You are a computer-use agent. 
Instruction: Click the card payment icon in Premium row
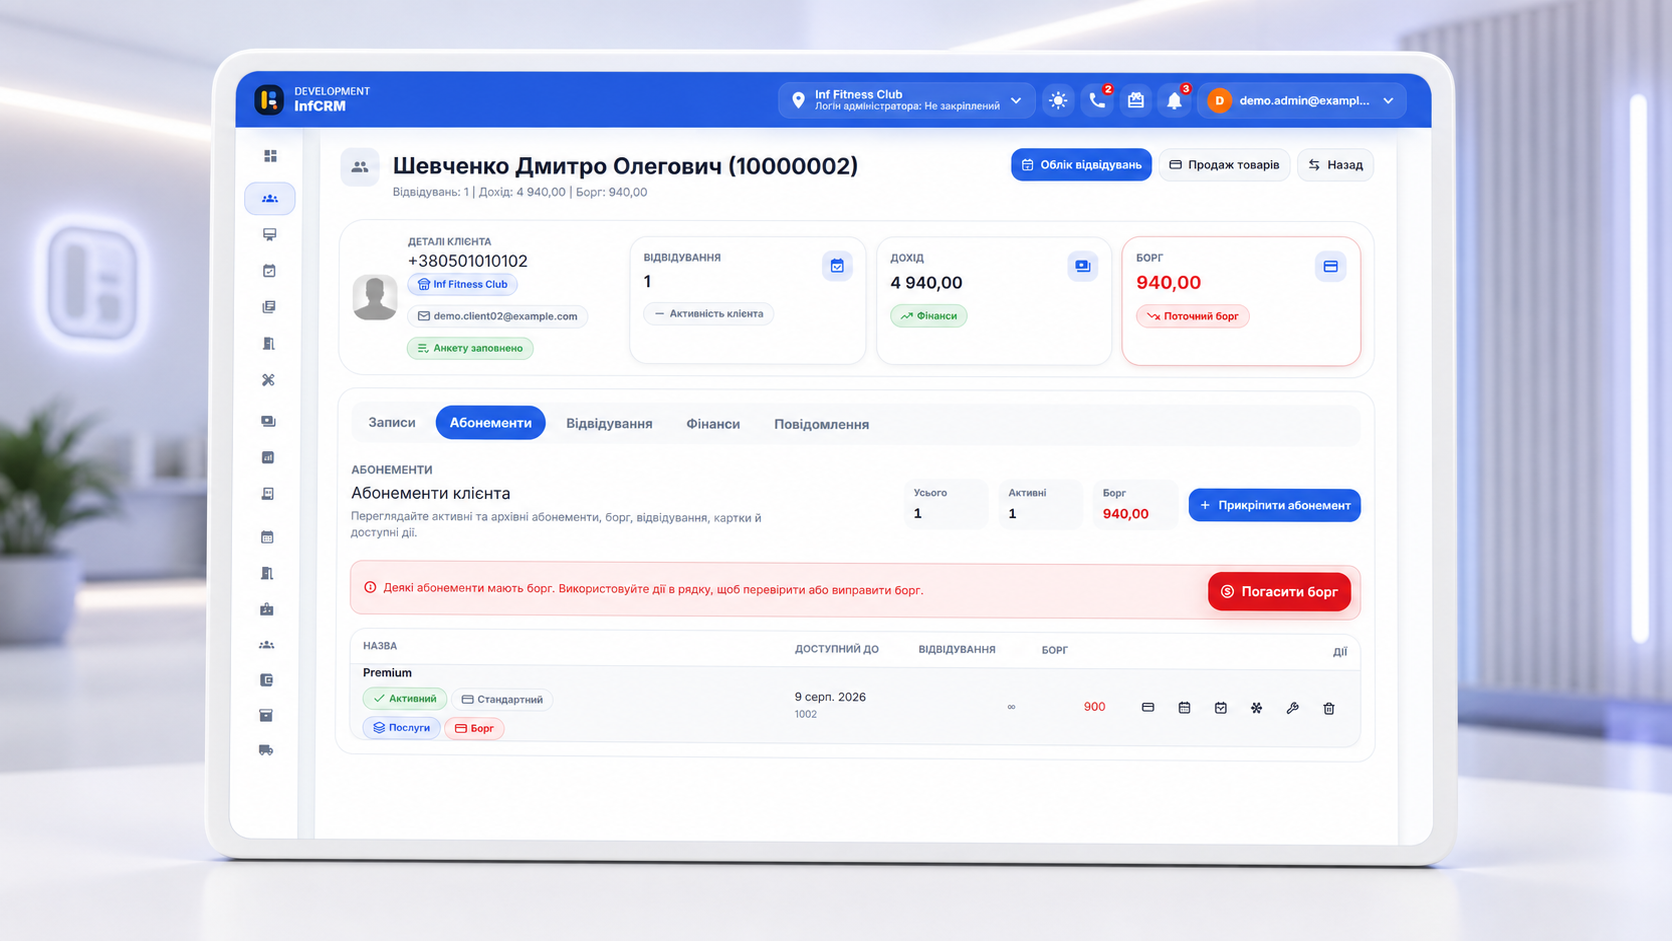[1148, 708]
